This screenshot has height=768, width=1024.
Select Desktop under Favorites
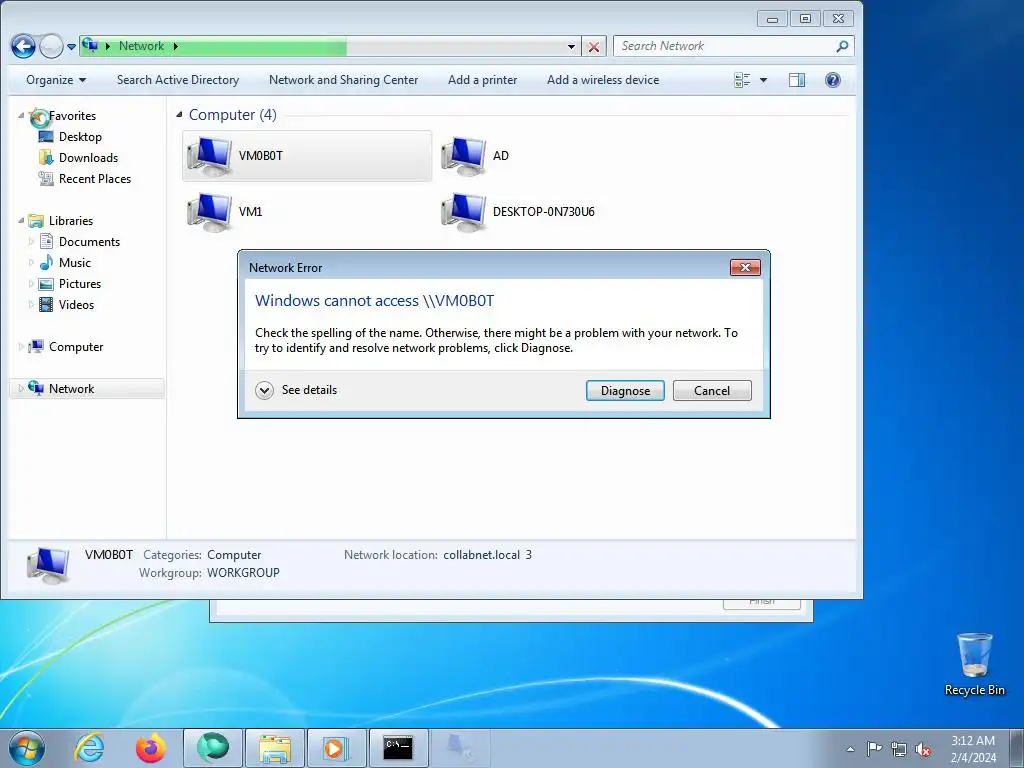(80, 136)
